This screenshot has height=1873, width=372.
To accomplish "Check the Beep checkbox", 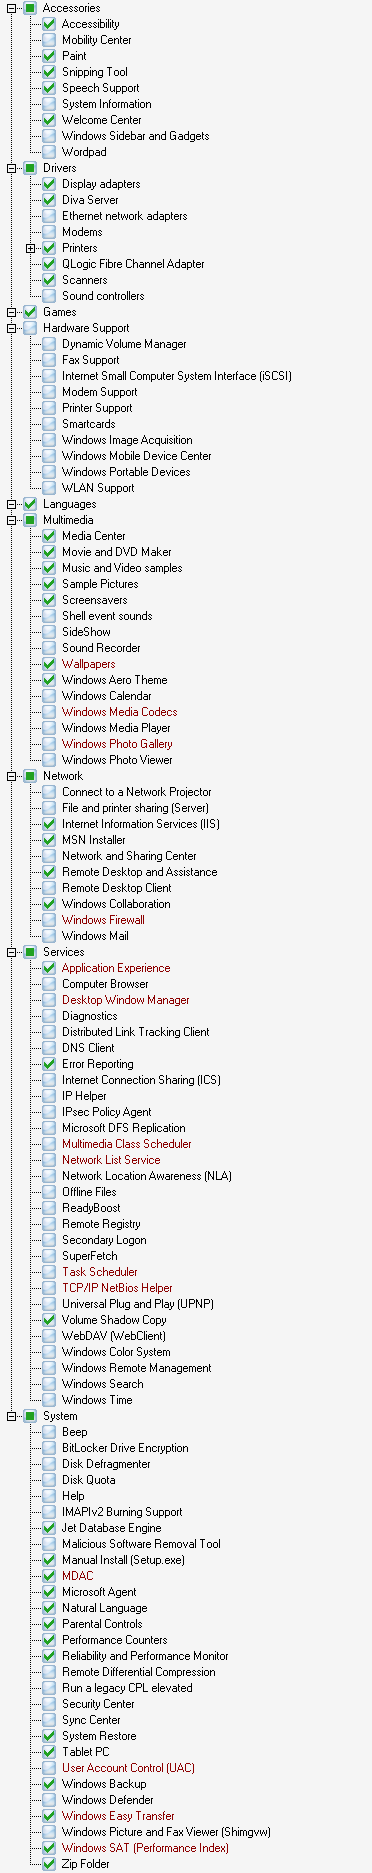I will click(x=49, y=1432).
